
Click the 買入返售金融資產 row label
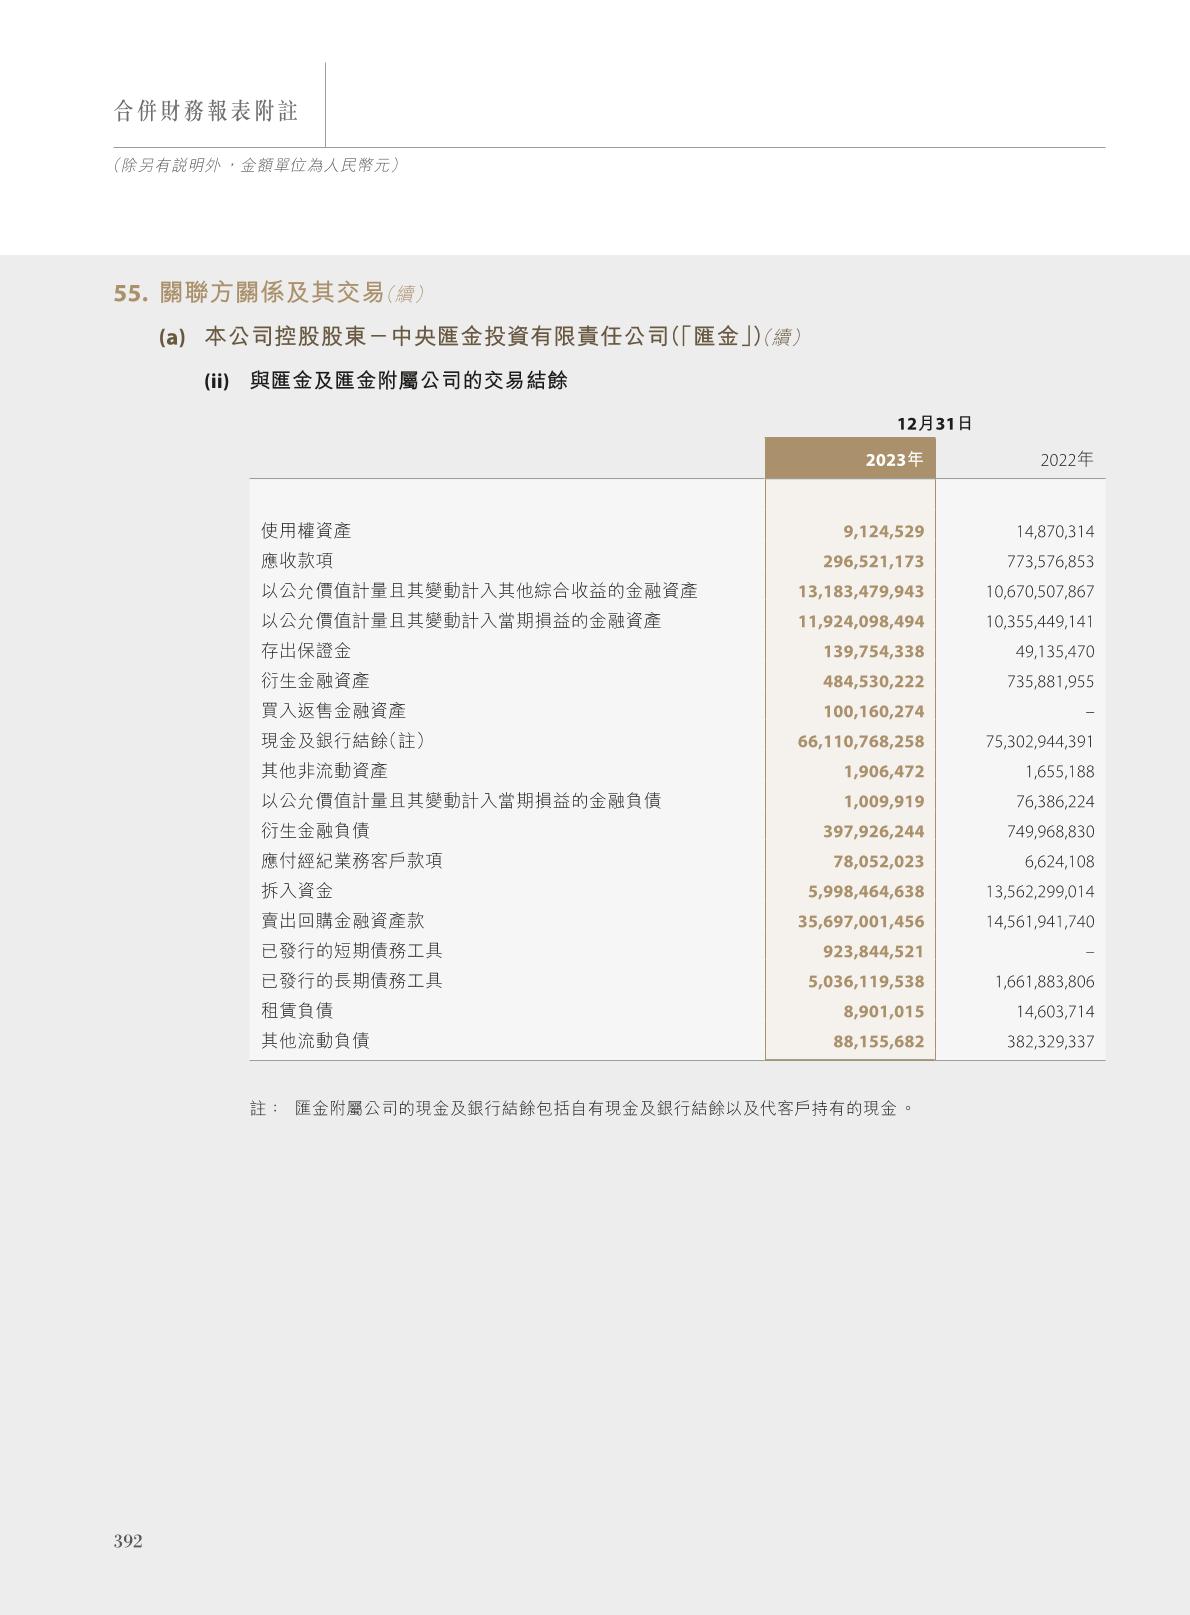coord(333,711)
